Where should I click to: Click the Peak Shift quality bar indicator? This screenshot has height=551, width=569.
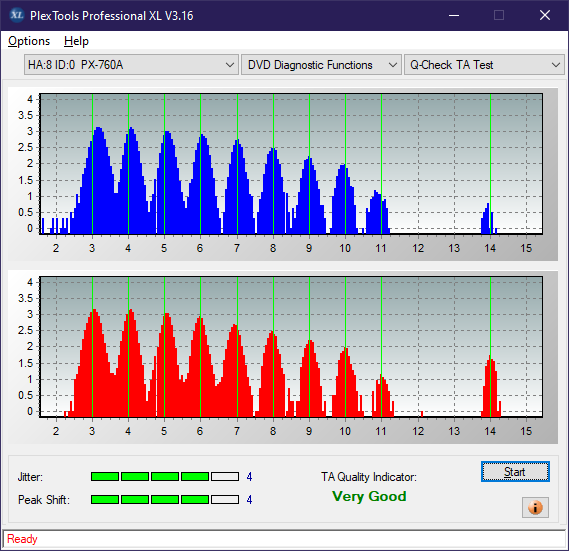[x=165, y=499]
